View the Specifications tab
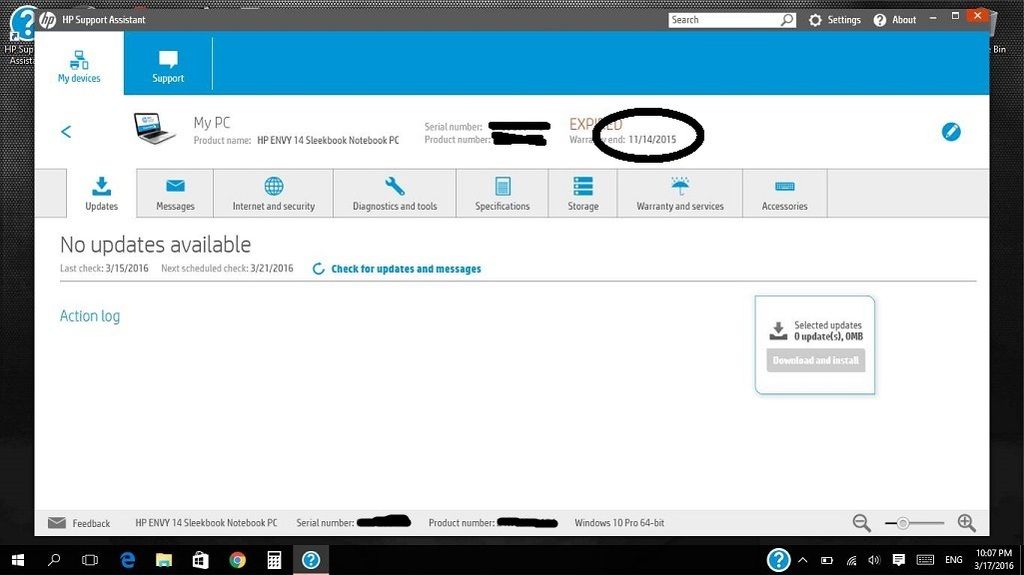The height and width of the screenshot is (575, 1024). pos(502,193)
